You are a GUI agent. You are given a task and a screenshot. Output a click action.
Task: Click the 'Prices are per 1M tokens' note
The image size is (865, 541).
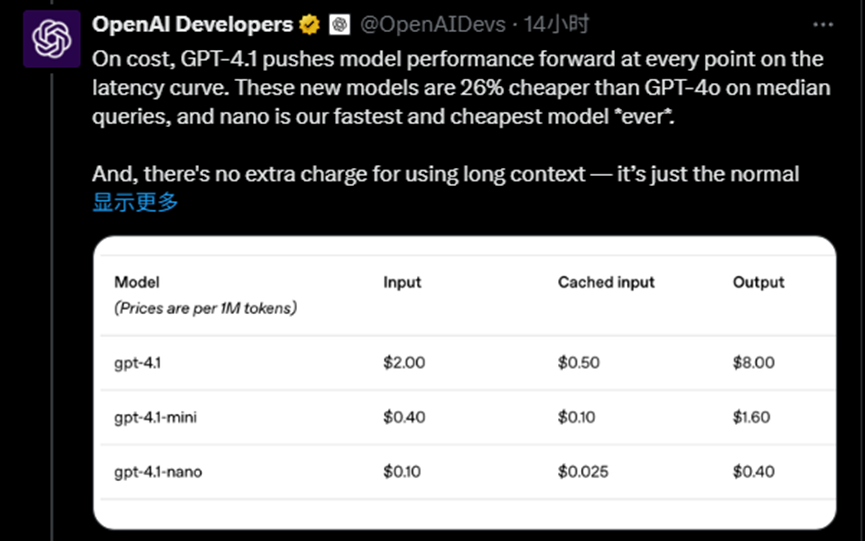[x=205, y=308]
